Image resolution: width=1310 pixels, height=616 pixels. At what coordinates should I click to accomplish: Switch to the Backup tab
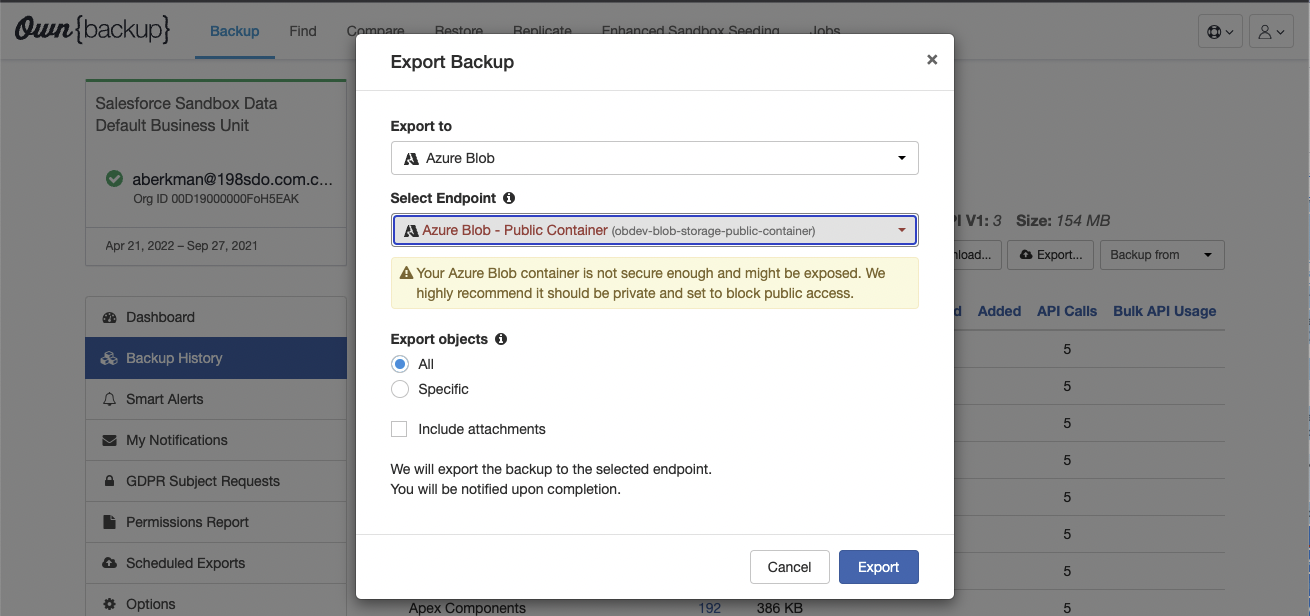pyautogui.click(x=235, y=31)
